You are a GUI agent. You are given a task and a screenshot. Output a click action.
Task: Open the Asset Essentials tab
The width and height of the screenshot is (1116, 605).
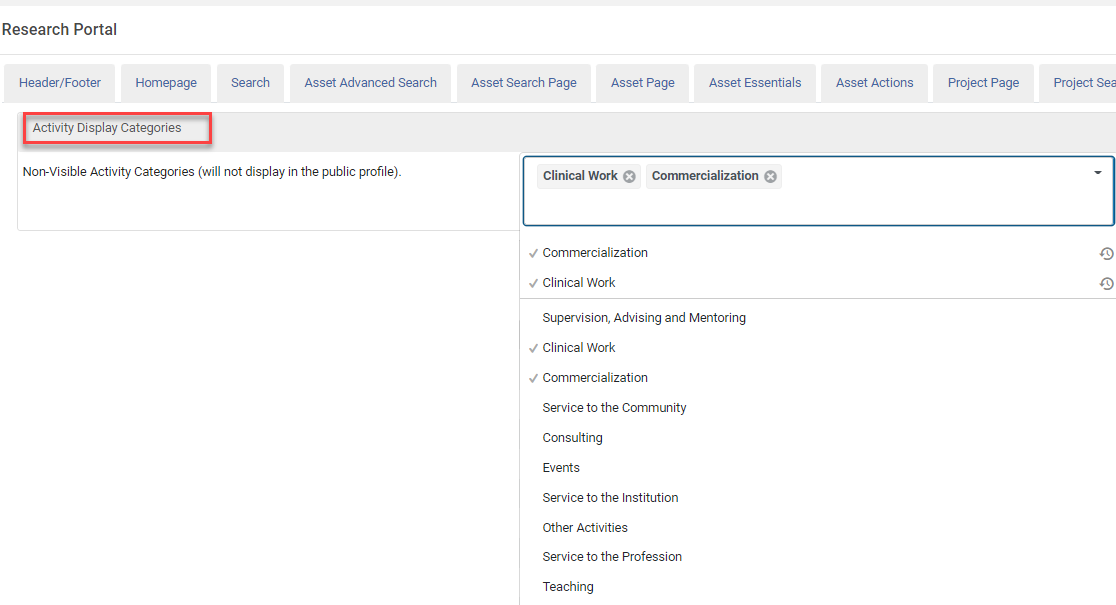(755, 83)
